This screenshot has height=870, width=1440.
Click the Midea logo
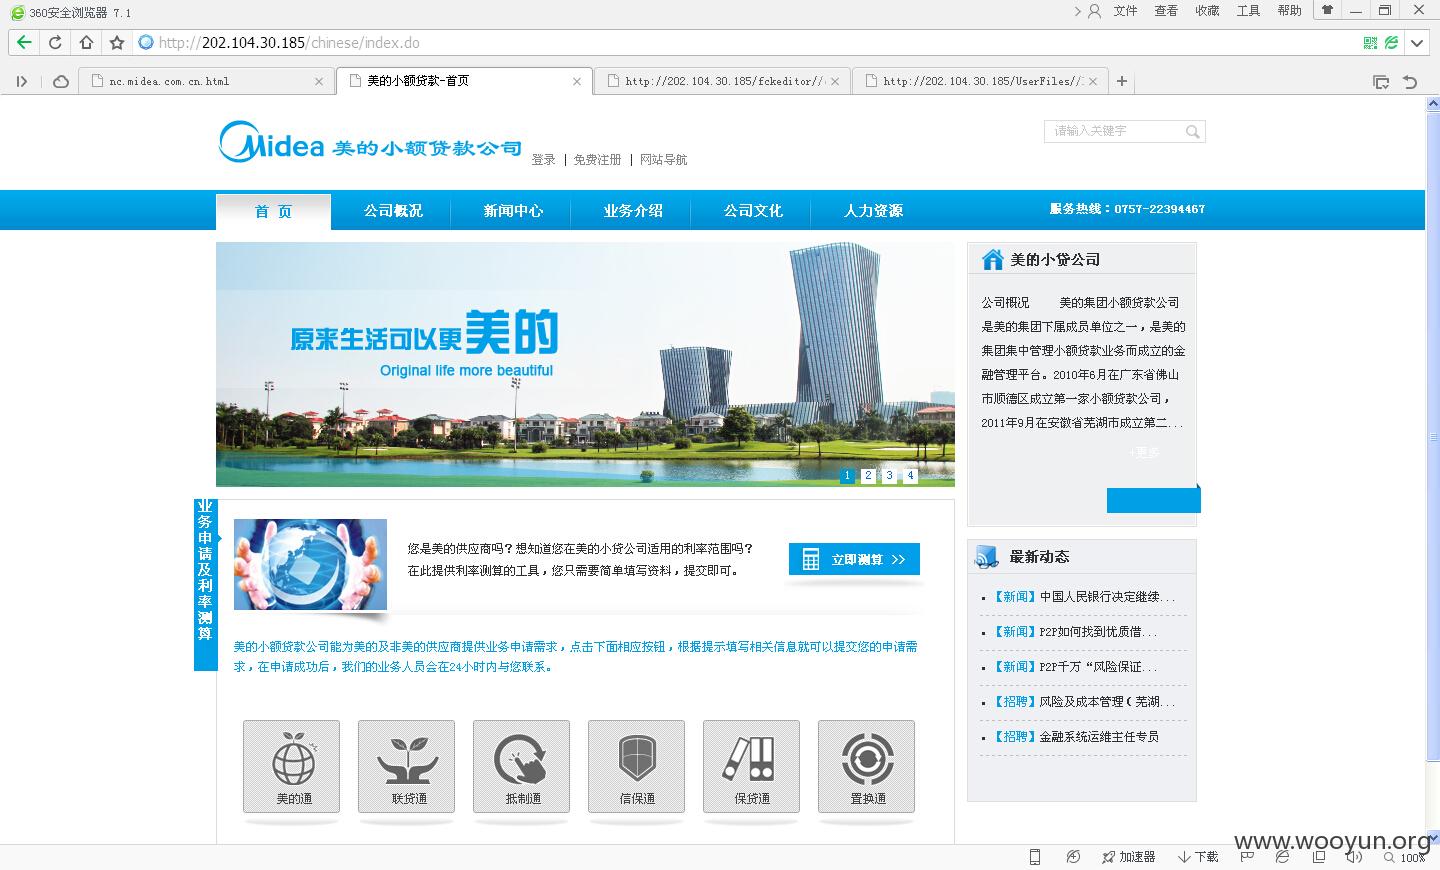click(370, 142)
